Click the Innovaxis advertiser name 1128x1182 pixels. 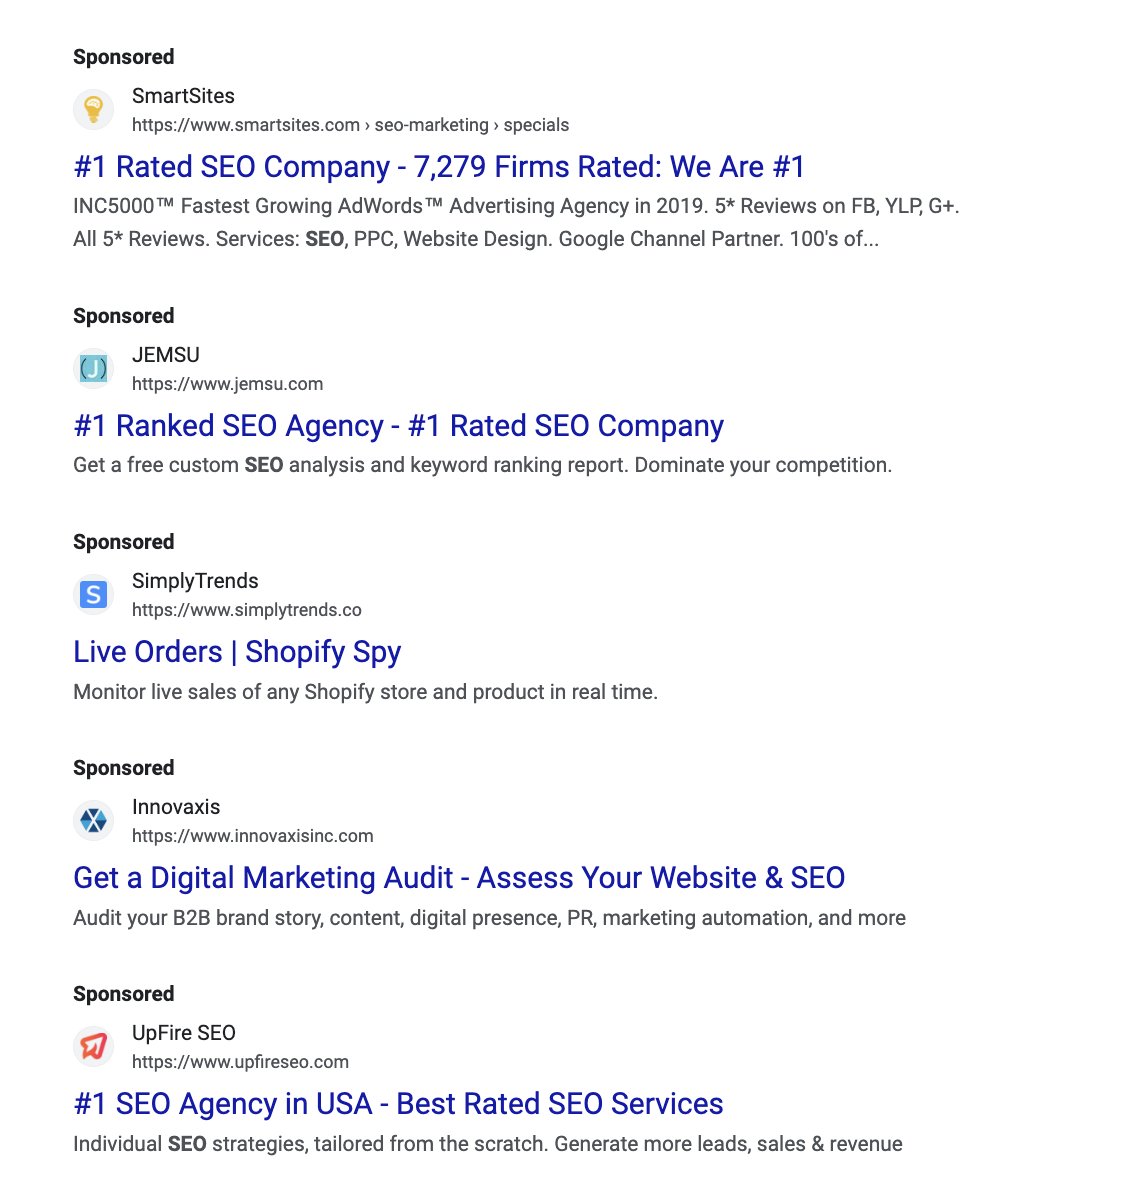point(176,807)
